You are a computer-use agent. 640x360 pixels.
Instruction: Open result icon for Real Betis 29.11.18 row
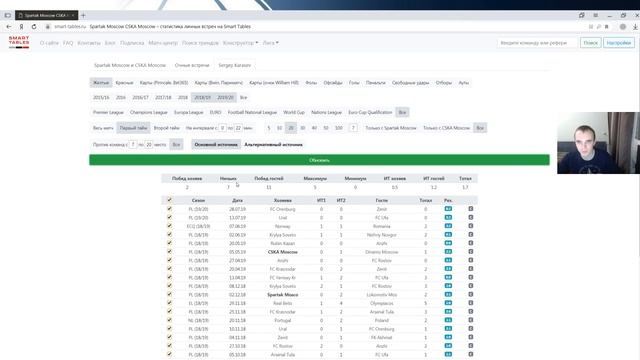click(x=448, y=303)
